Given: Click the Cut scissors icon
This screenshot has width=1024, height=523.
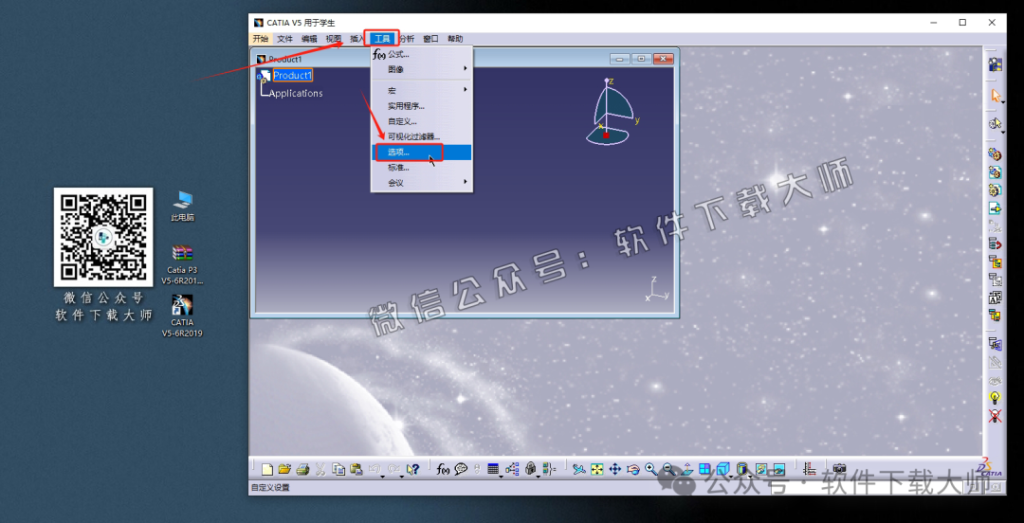Looking at the screenshot, I should (x=320, y=469).
